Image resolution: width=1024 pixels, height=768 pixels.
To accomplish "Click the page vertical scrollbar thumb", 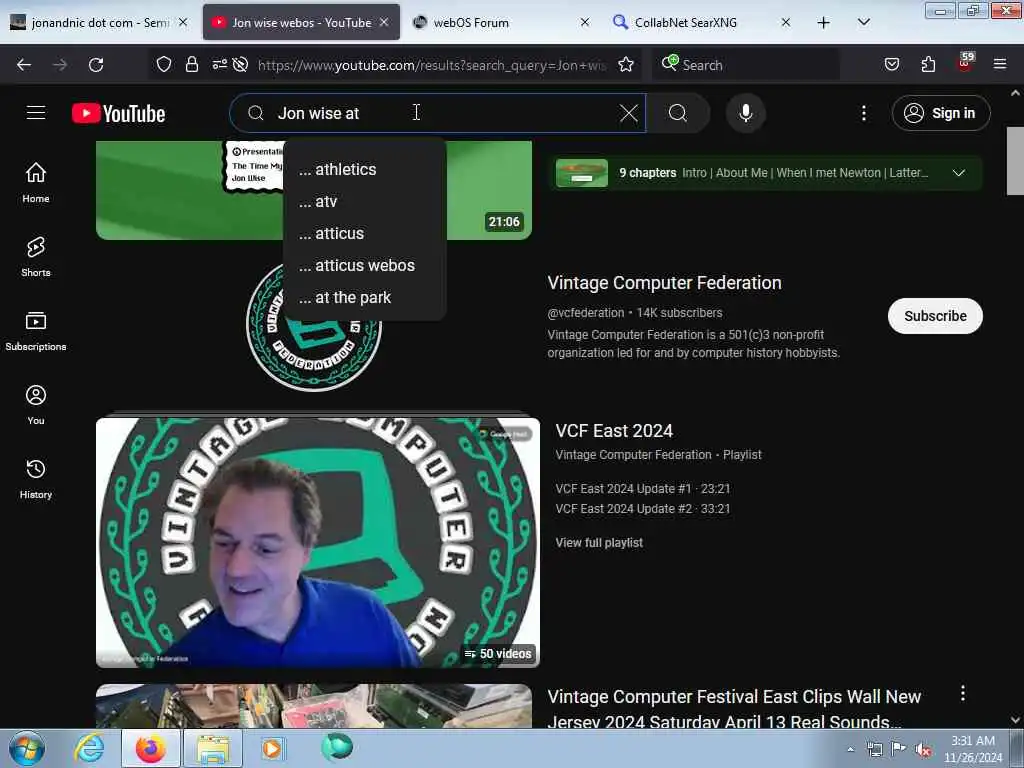I will pos(1015,161).
